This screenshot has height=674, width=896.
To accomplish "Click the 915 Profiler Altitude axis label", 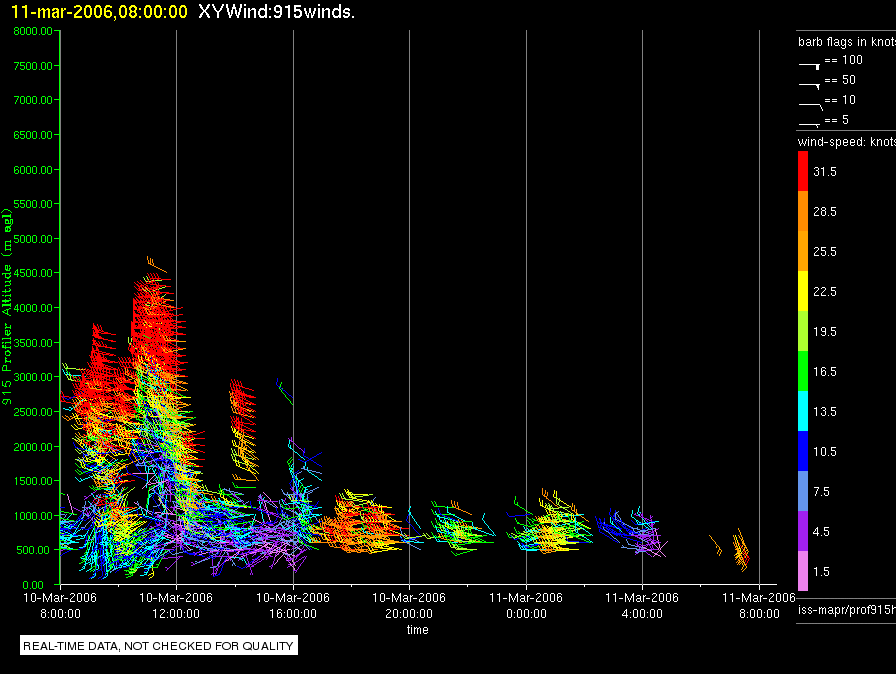I will coord(7,307).
